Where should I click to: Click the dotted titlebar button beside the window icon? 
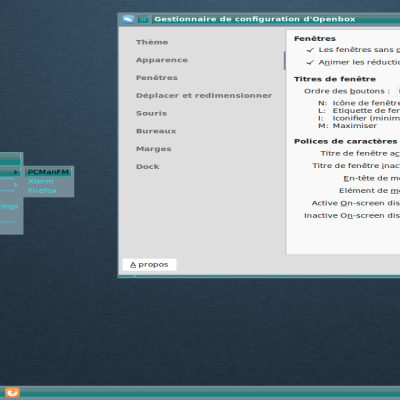pyautogui.click(x=143, y=20)
